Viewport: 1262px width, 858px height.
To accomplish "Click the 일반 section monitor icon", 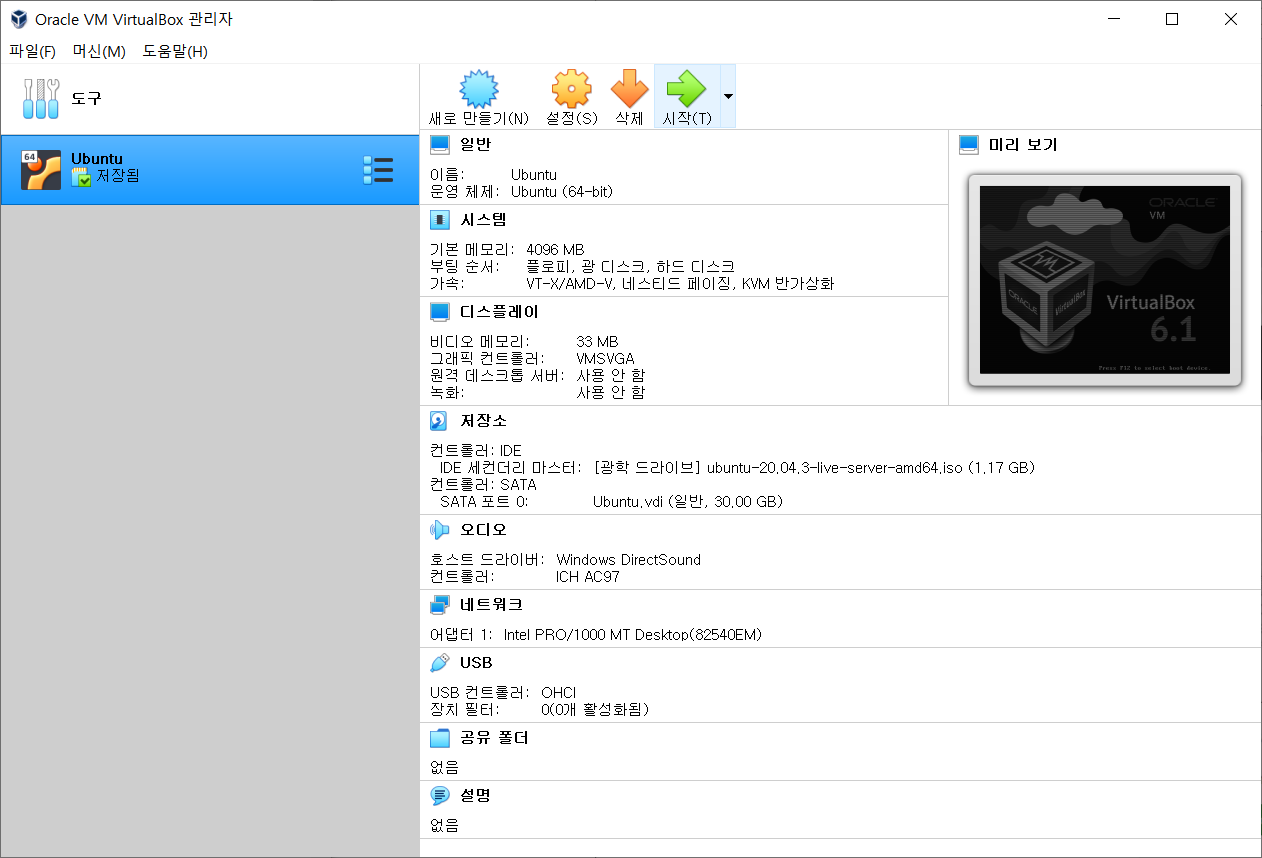I will (x=440, y=145).
